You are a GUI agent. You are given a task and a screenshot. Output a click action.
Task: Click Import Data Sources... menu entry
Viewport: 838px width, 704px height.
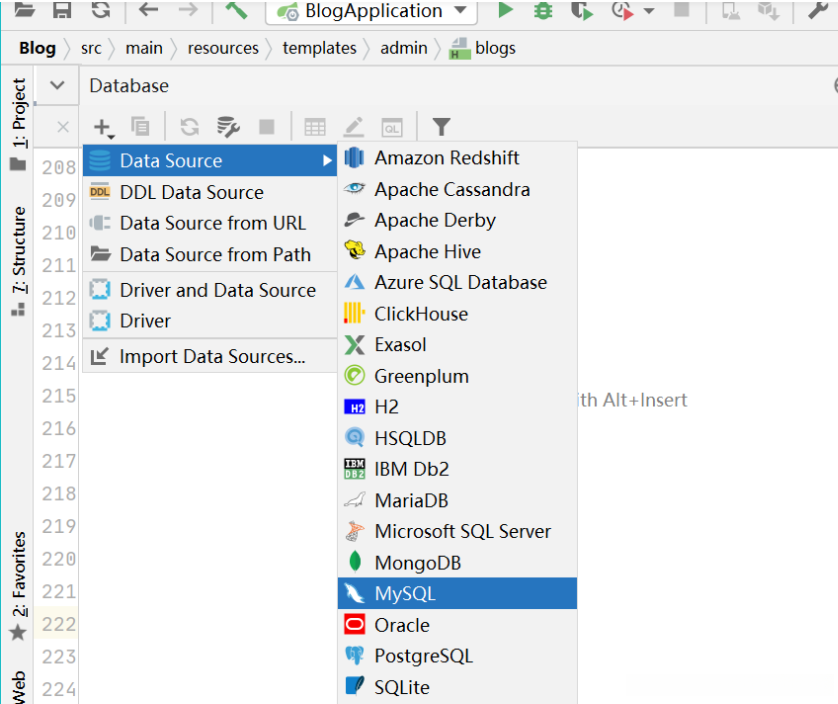click(212, 356)
